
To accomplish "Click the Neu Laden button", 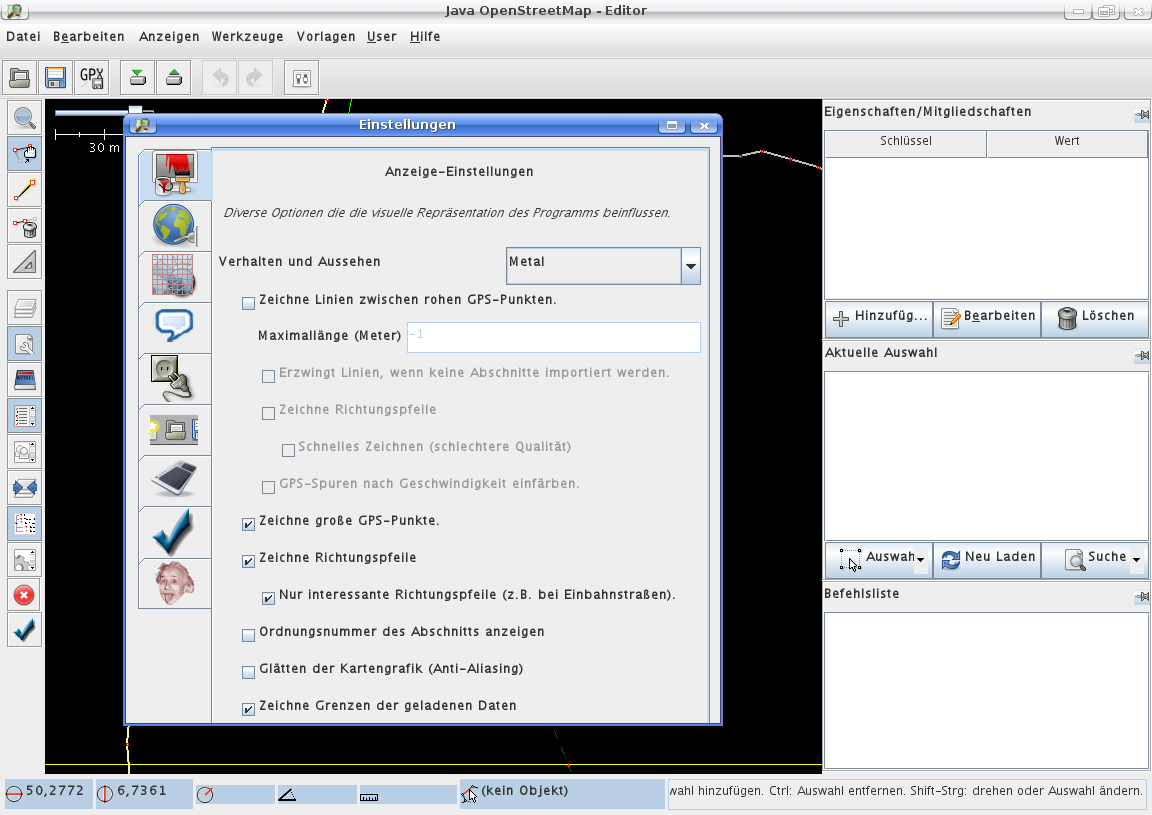I will 987,560.
